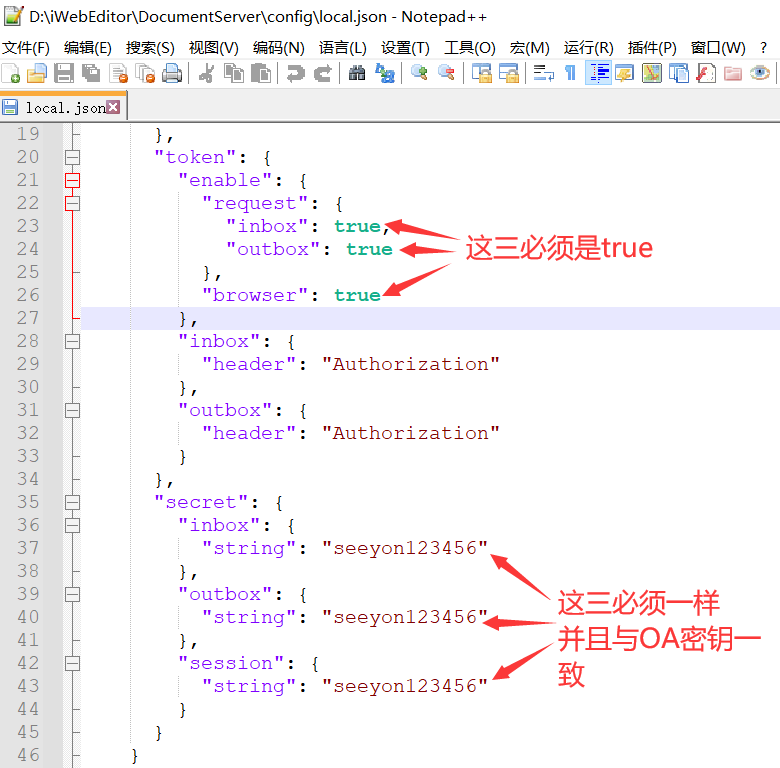Collapse the "inbox" block on line 36
Viewport: 780px width, 768px height.
tap(73, 525)
